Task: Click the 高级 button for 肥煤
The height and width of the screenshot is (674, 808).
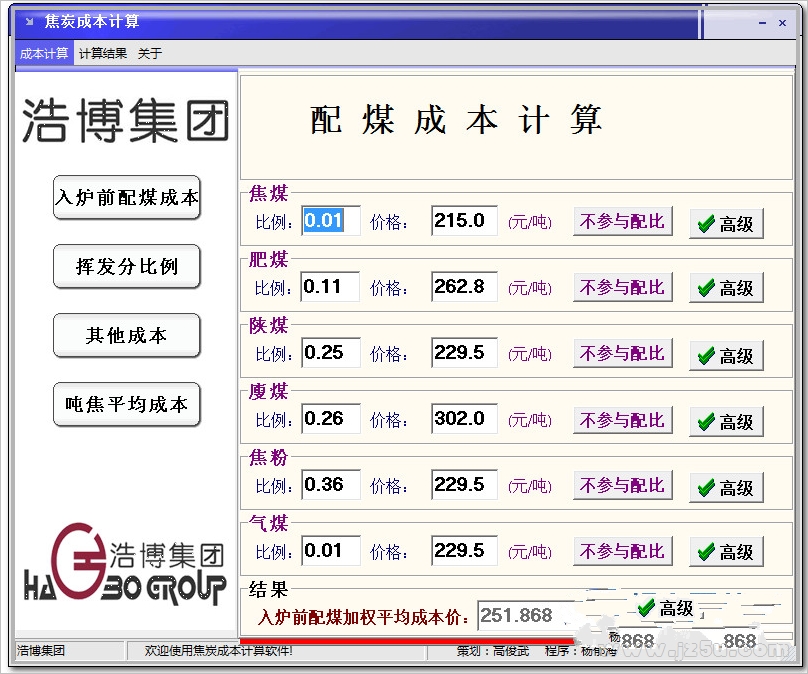Action: (x=726, y=288)
